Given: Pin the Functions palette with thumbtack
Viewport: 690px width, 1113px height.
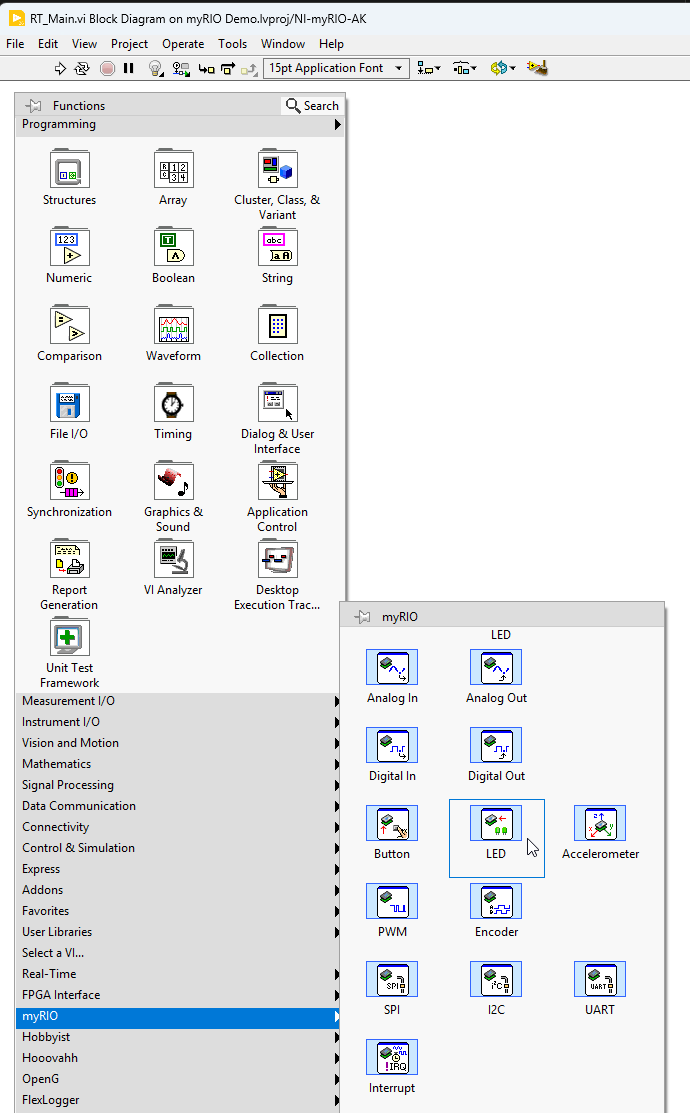Looking at the screenshot, I should coord(34,106).
